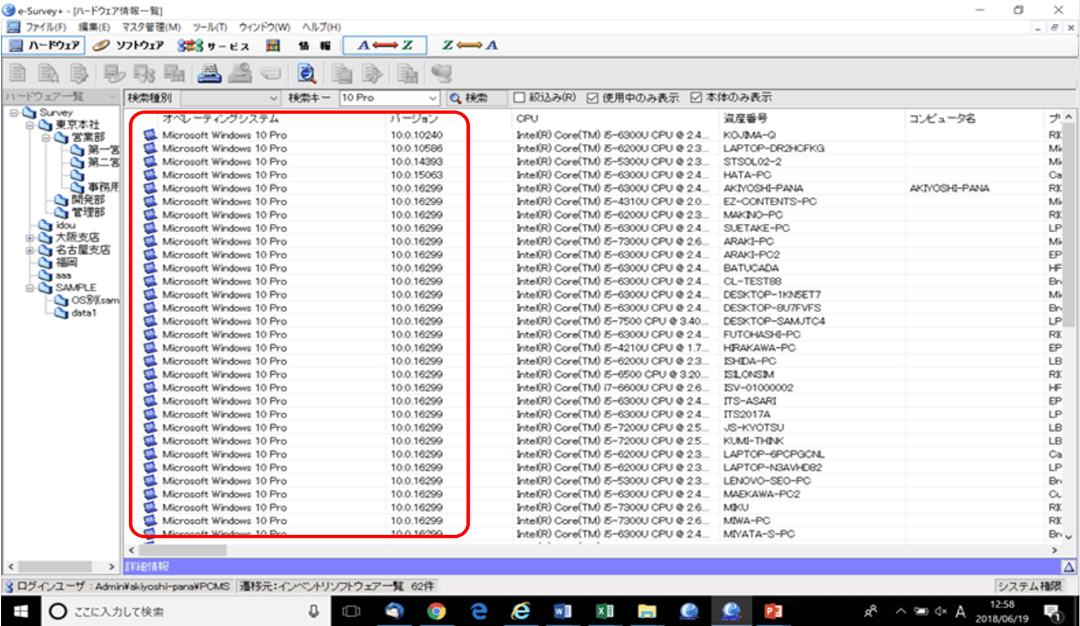Image resolution: width=1080 pixels, height=626 pixels.
Task: Open the 編集(E) menu
Action: click(94, 27)
